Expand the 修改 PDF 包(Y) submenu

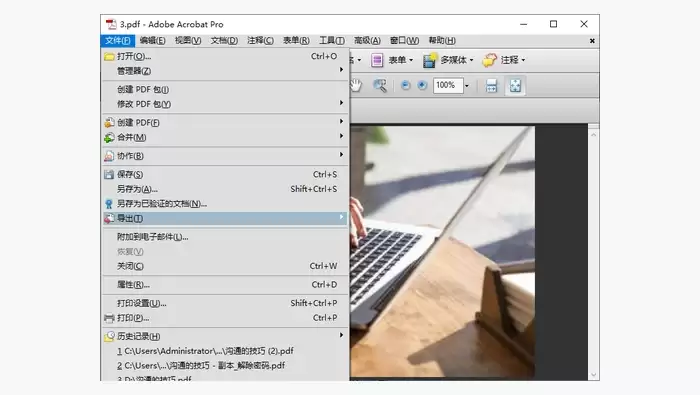[x=225, y=104]
